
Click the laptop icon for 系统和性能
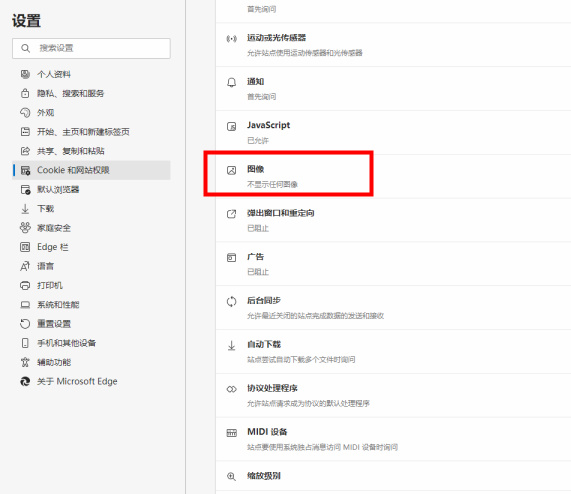click(25, 305)
